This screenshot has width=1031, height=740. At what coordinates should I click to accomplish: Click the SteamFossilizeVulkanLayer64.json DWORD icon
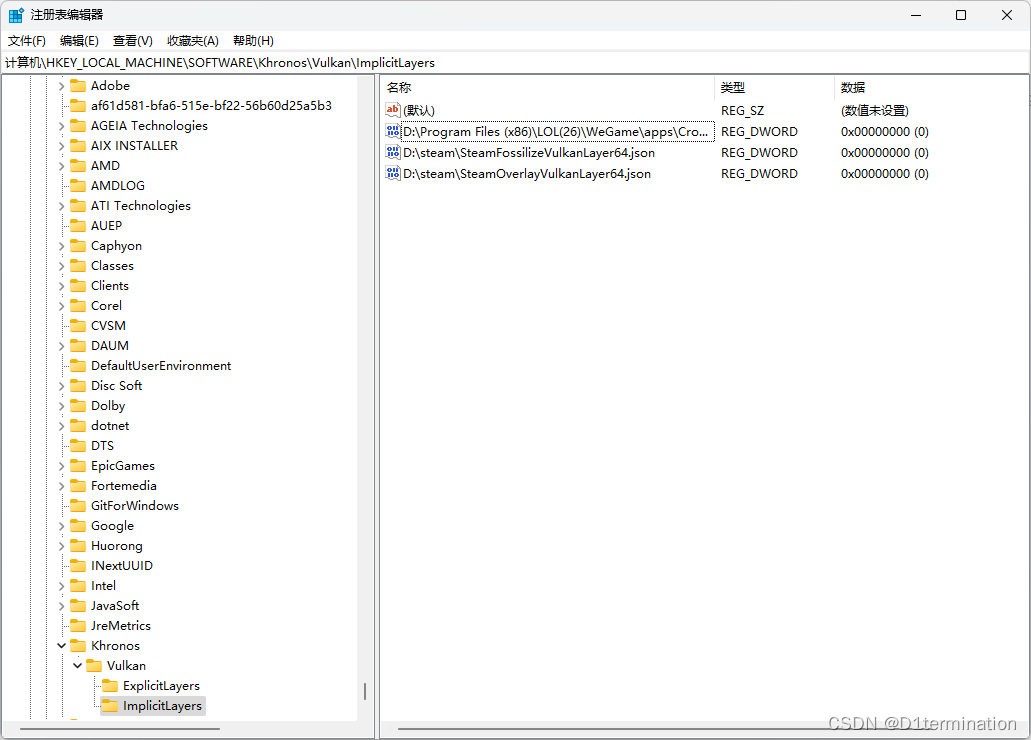(393, 152)
